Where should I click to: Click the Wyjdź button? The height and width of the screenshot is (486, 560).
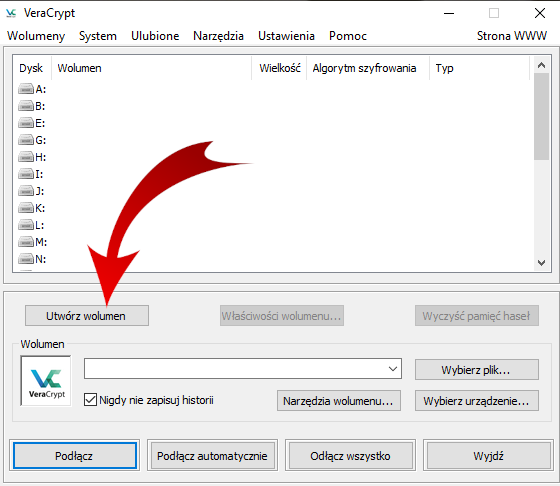point(488,456)
